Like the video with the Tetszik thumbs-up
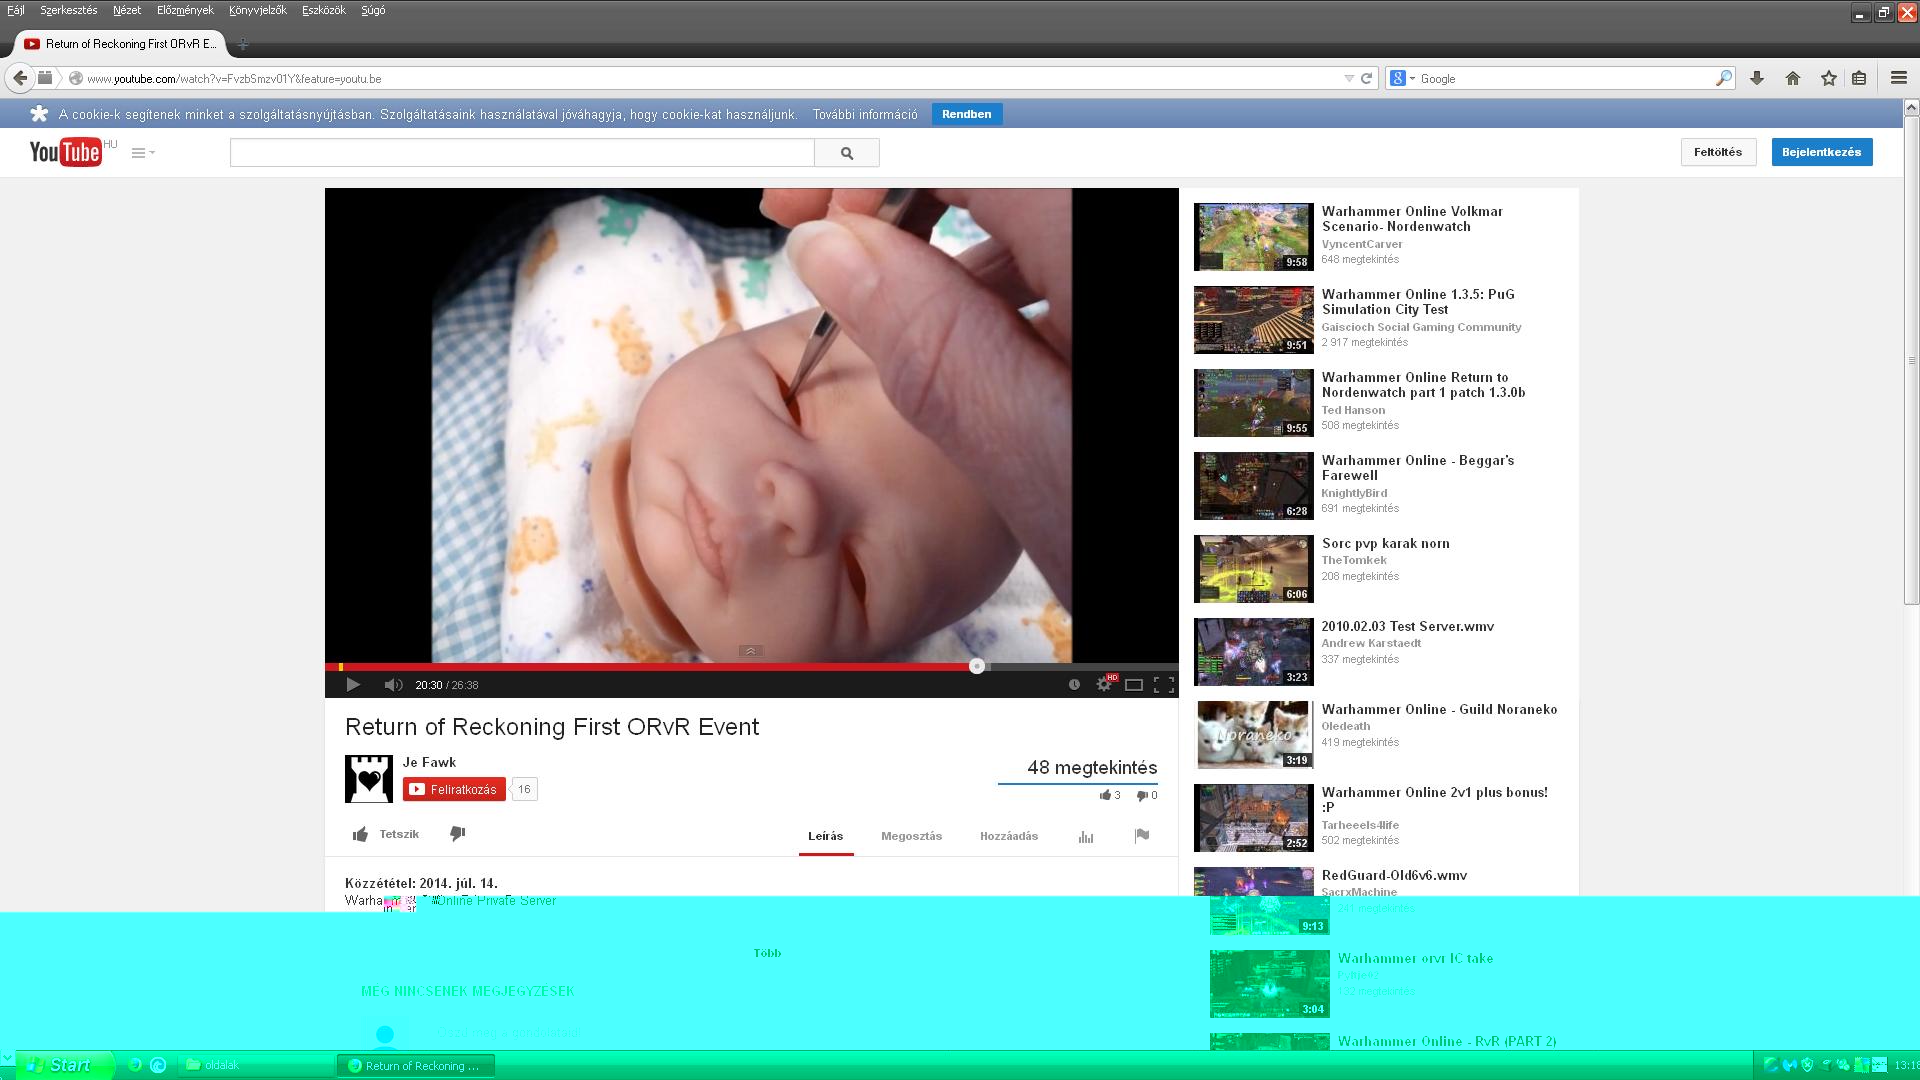Viewport: 1920px width, 1080px height. click(x=386, y=834)
